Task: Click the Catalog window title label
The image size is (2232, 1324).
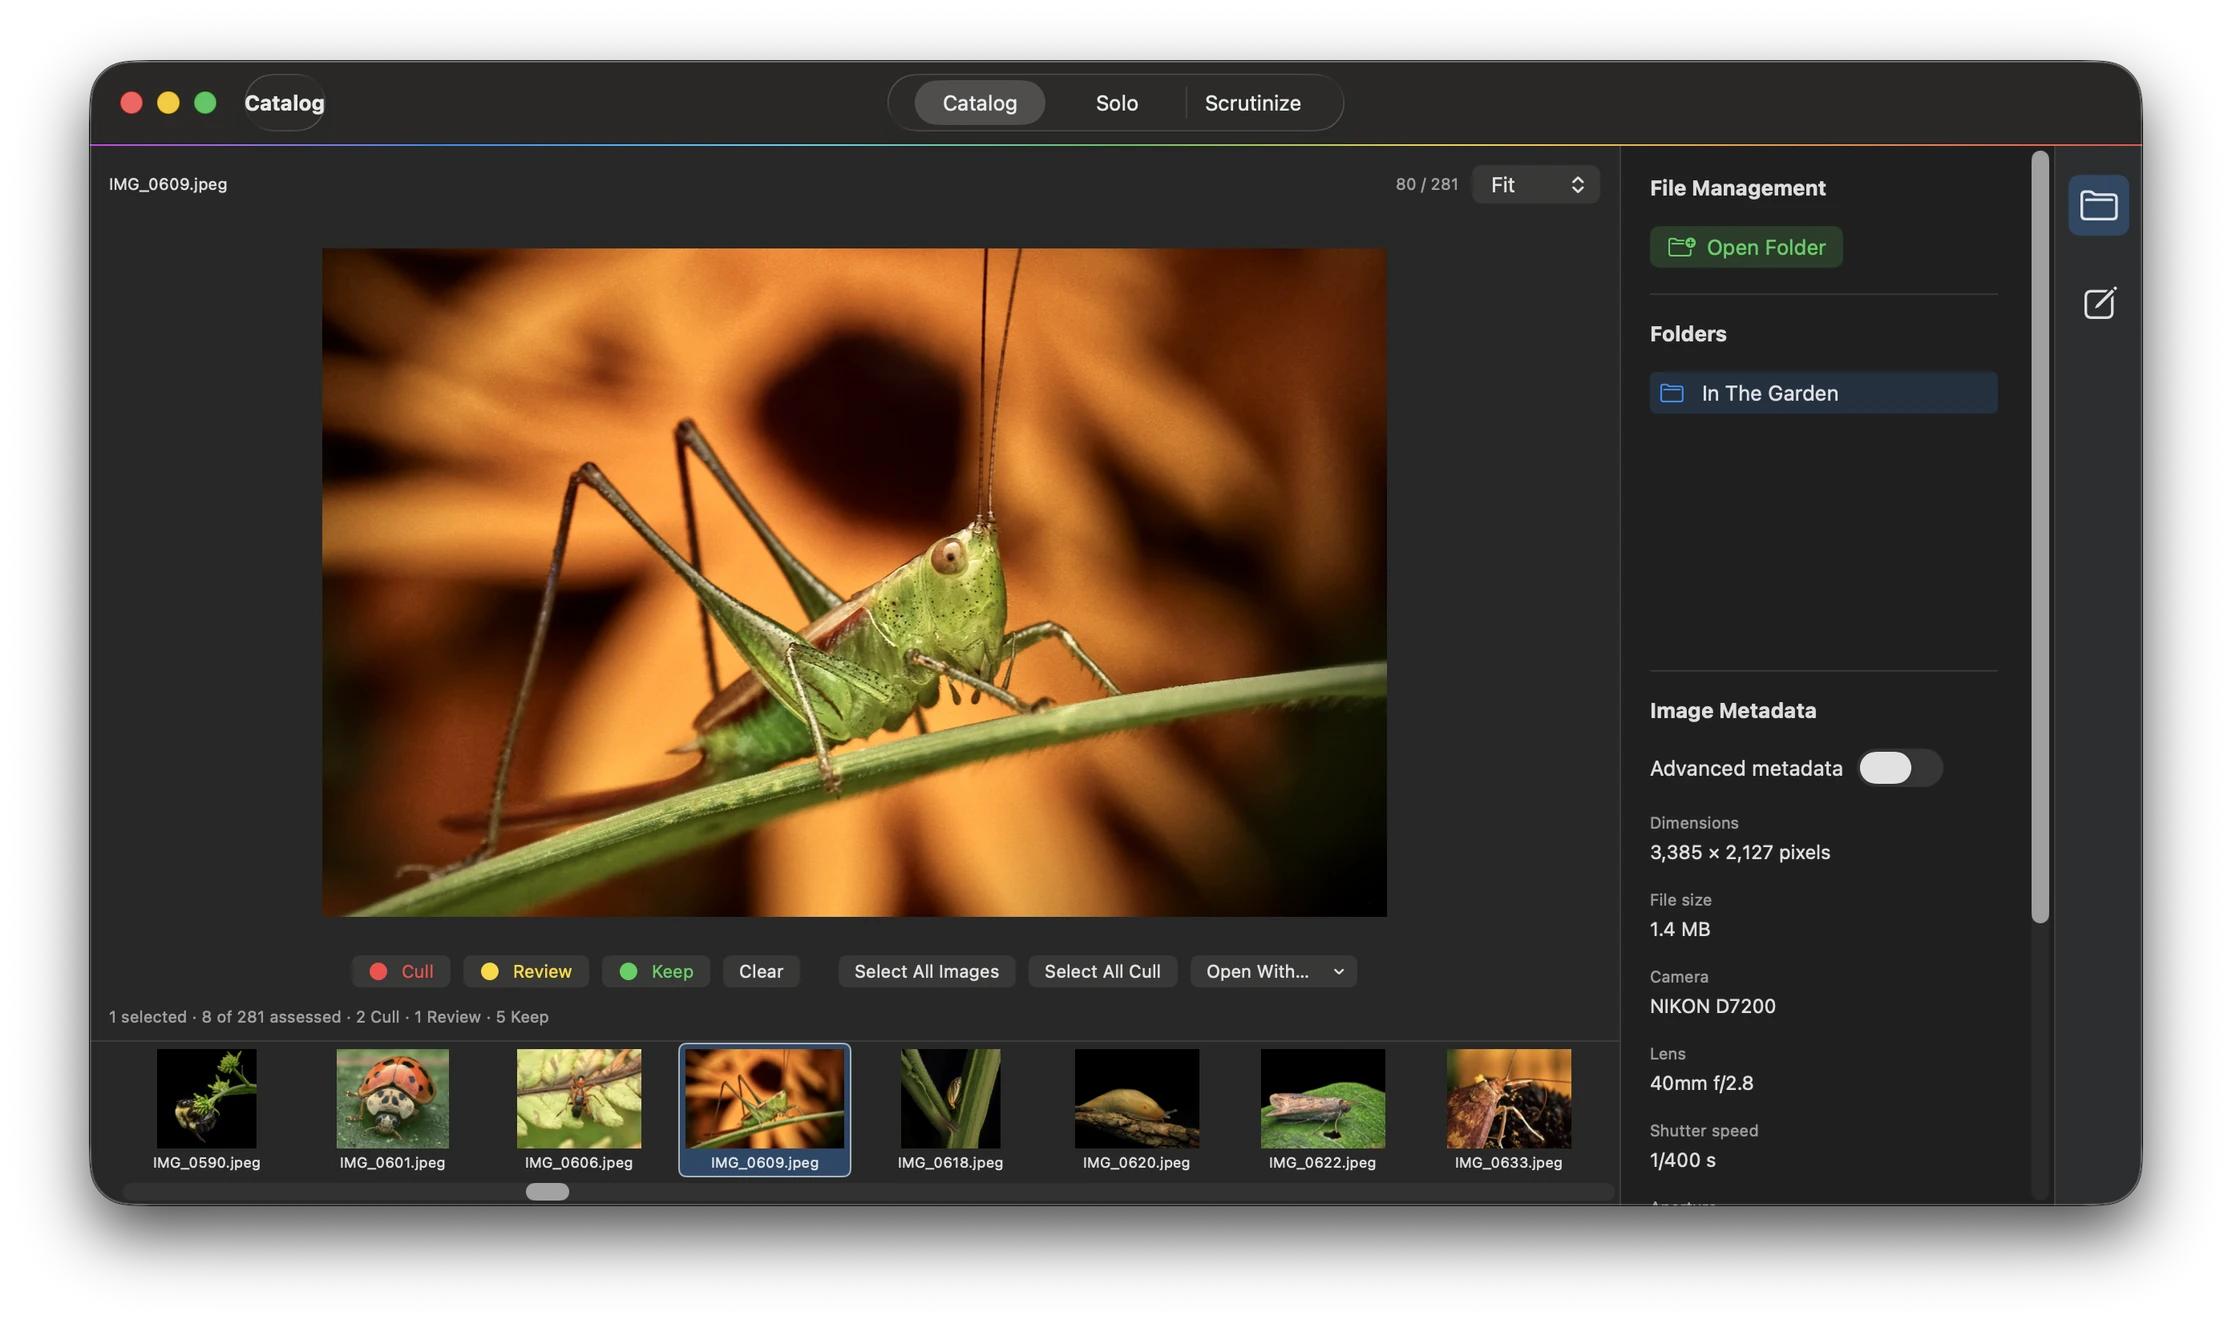Action: (284, 103)
